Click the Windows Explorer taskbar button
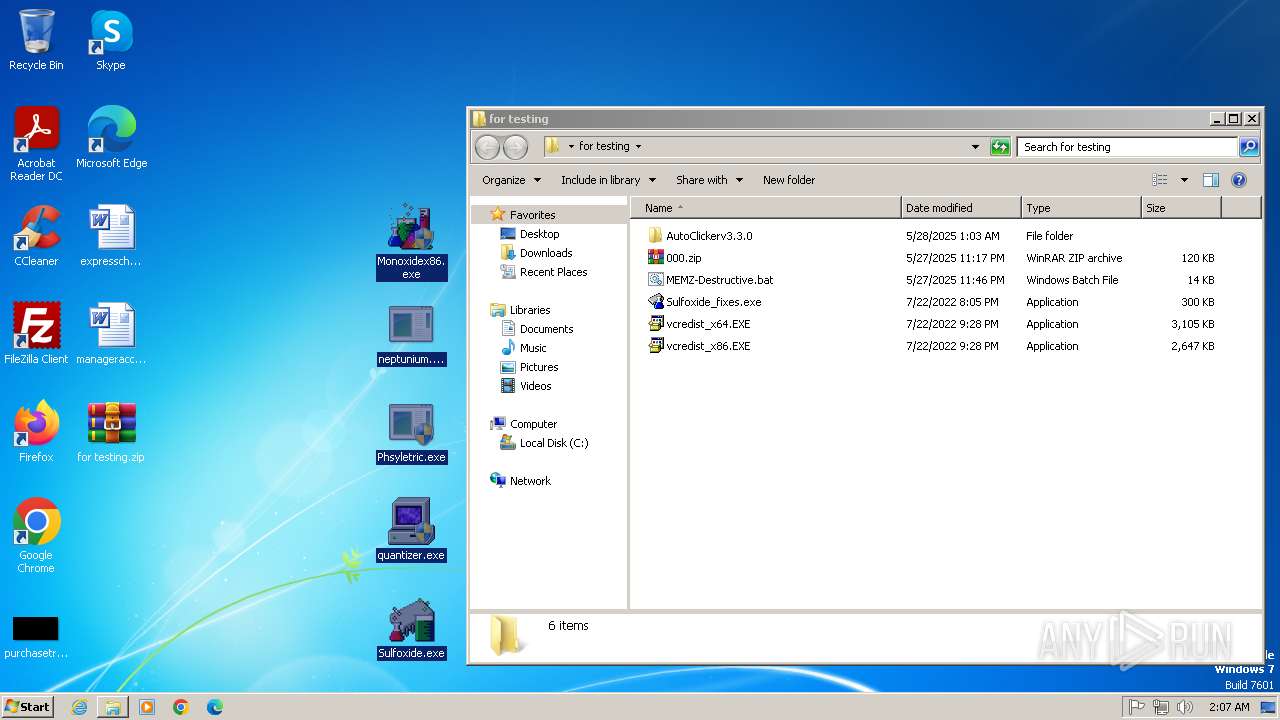 113,707
